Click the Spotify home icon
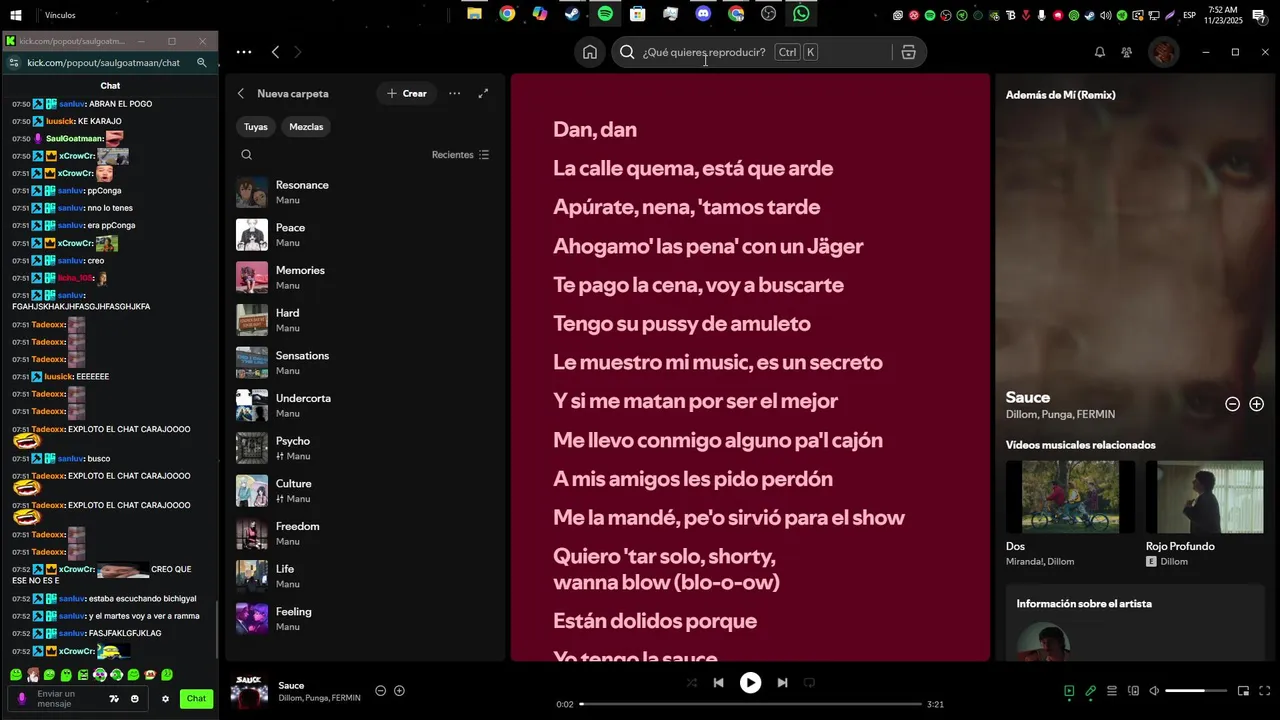The width and height of the screenshot is (1280, 720). click(590, 52)
